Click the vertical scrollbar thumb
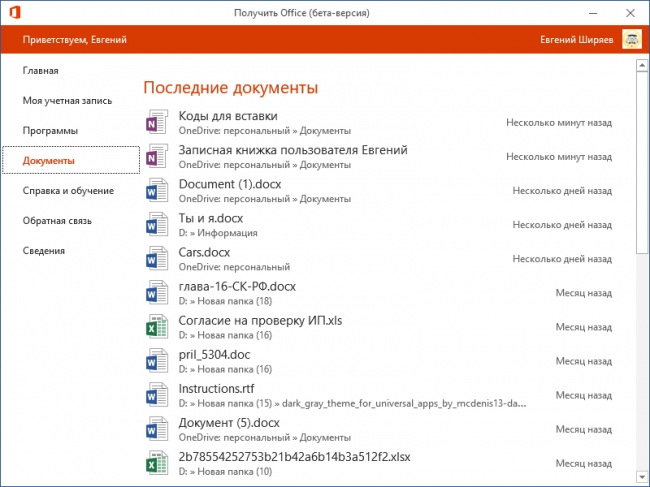The width and height of the screenshot is (650, 487). click(x=642, y=162)
